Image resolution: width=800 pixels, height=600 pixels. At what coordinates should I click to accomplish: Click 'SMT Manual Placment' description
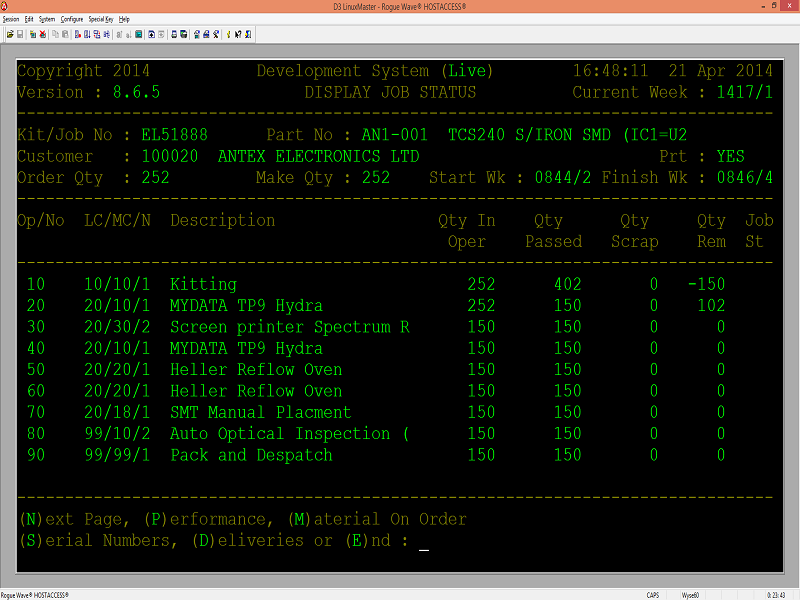261,412
